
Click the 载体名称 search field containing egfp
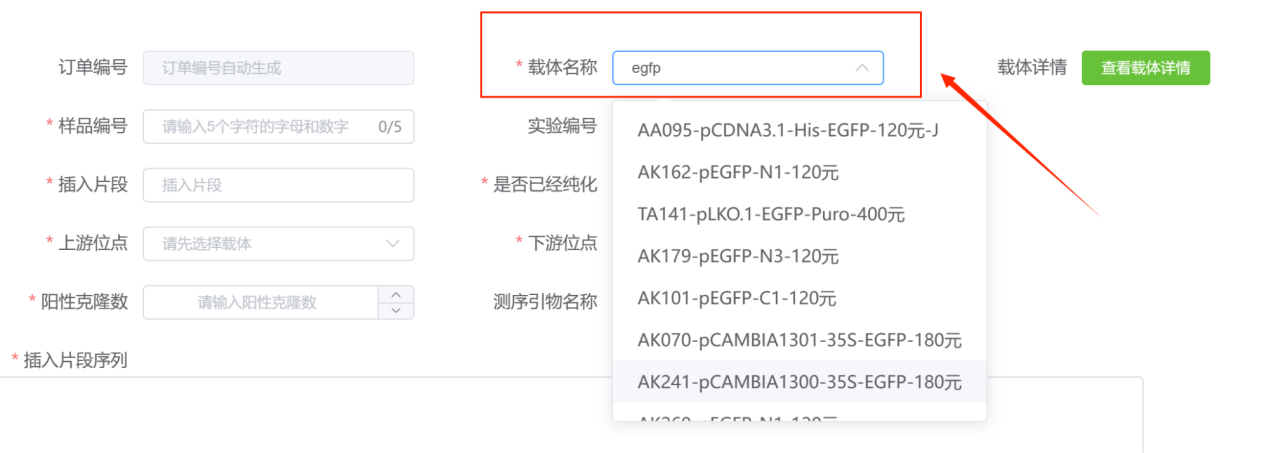[x=735, y=68]
